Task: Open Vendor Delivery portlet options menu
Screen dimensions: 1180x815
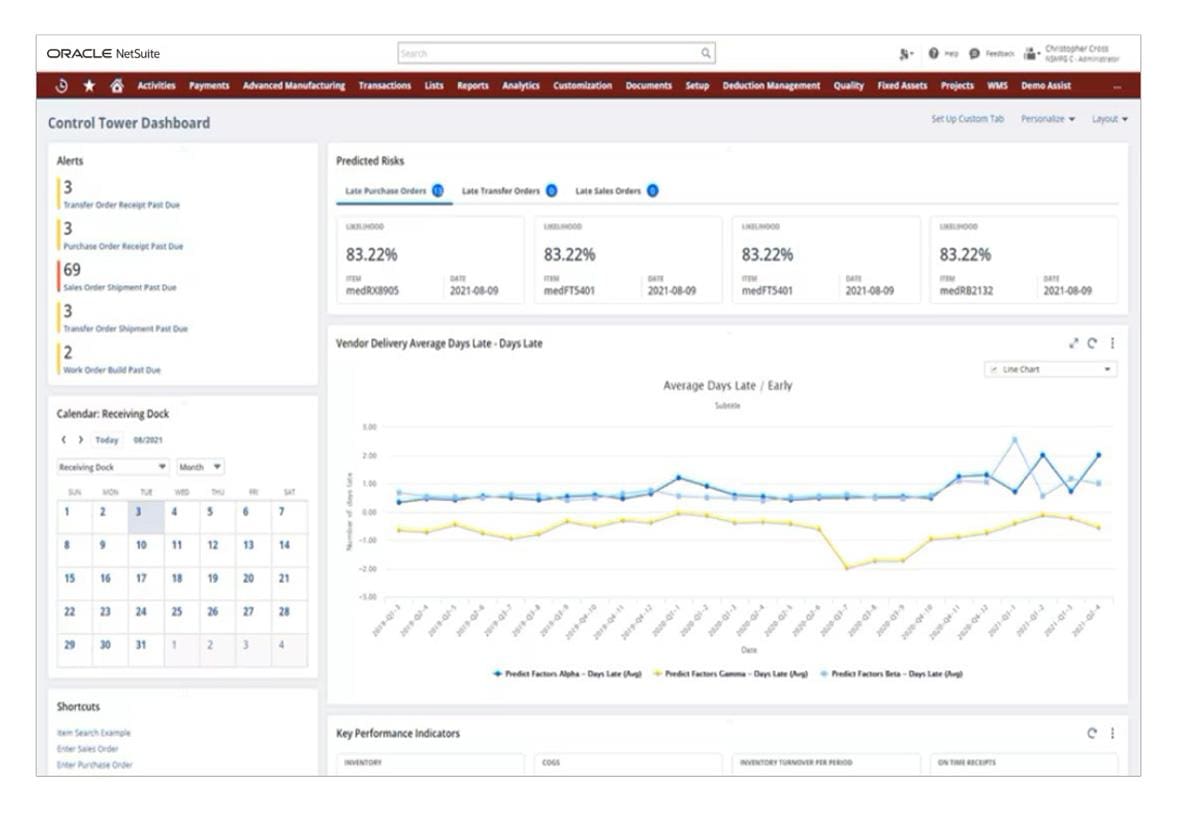Action: 1112,343
